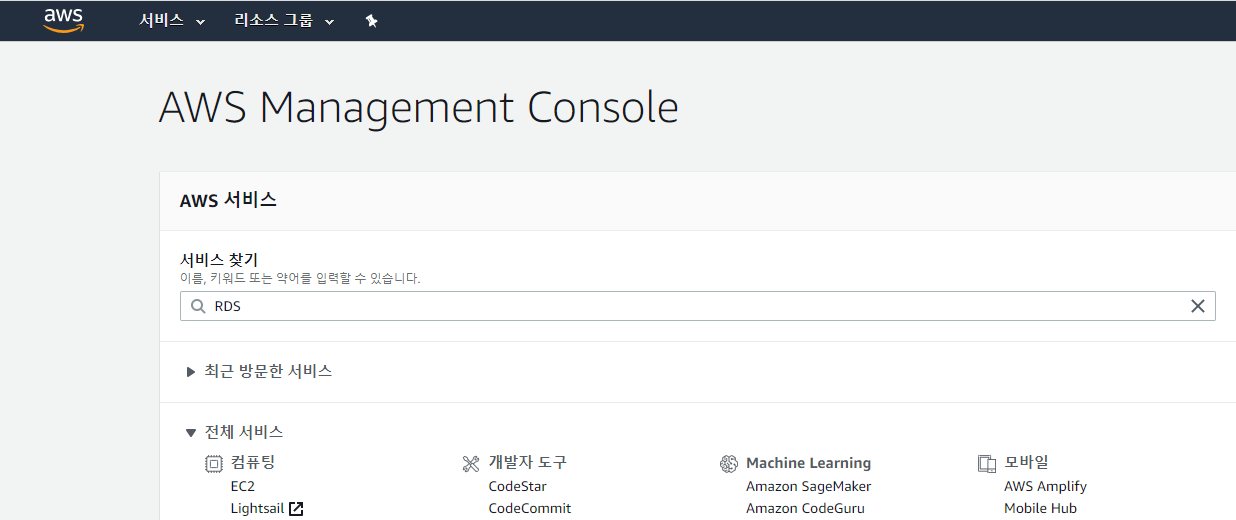This screenshot has height=520, width=1236.
Task: Click the 모바일 device icon
Action: click(987, 463)
